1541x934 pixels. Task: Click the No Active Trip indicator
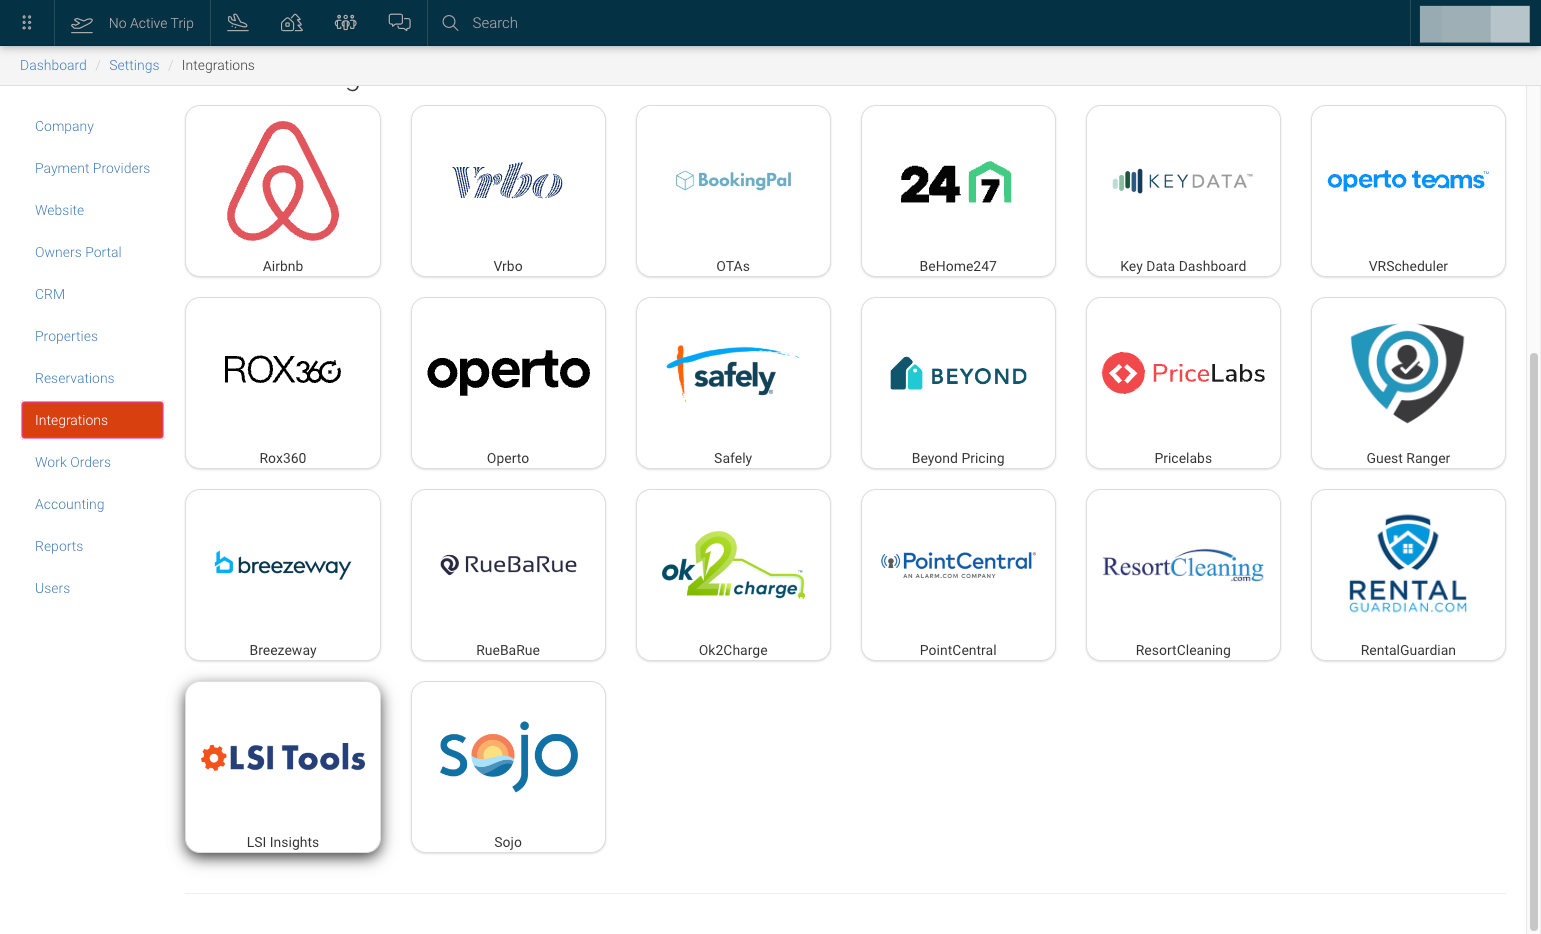[x=132, y=23]
